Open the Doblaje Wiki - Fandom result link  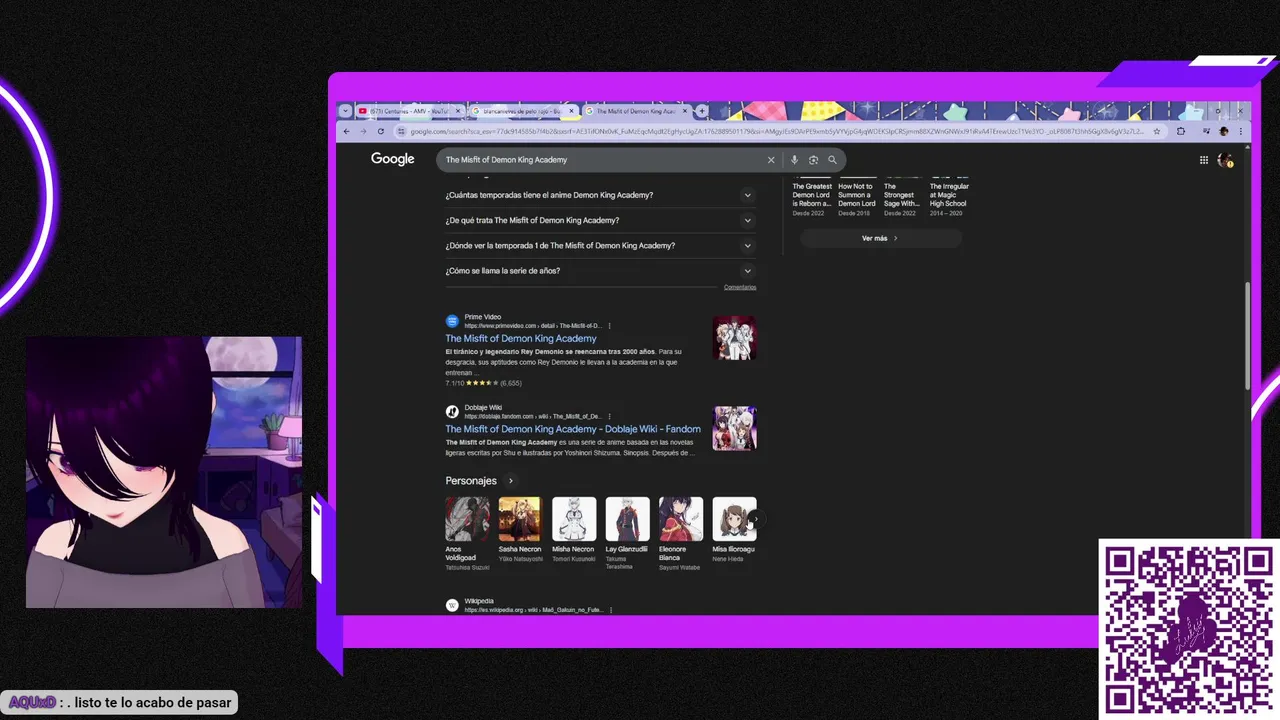(573, 429)
